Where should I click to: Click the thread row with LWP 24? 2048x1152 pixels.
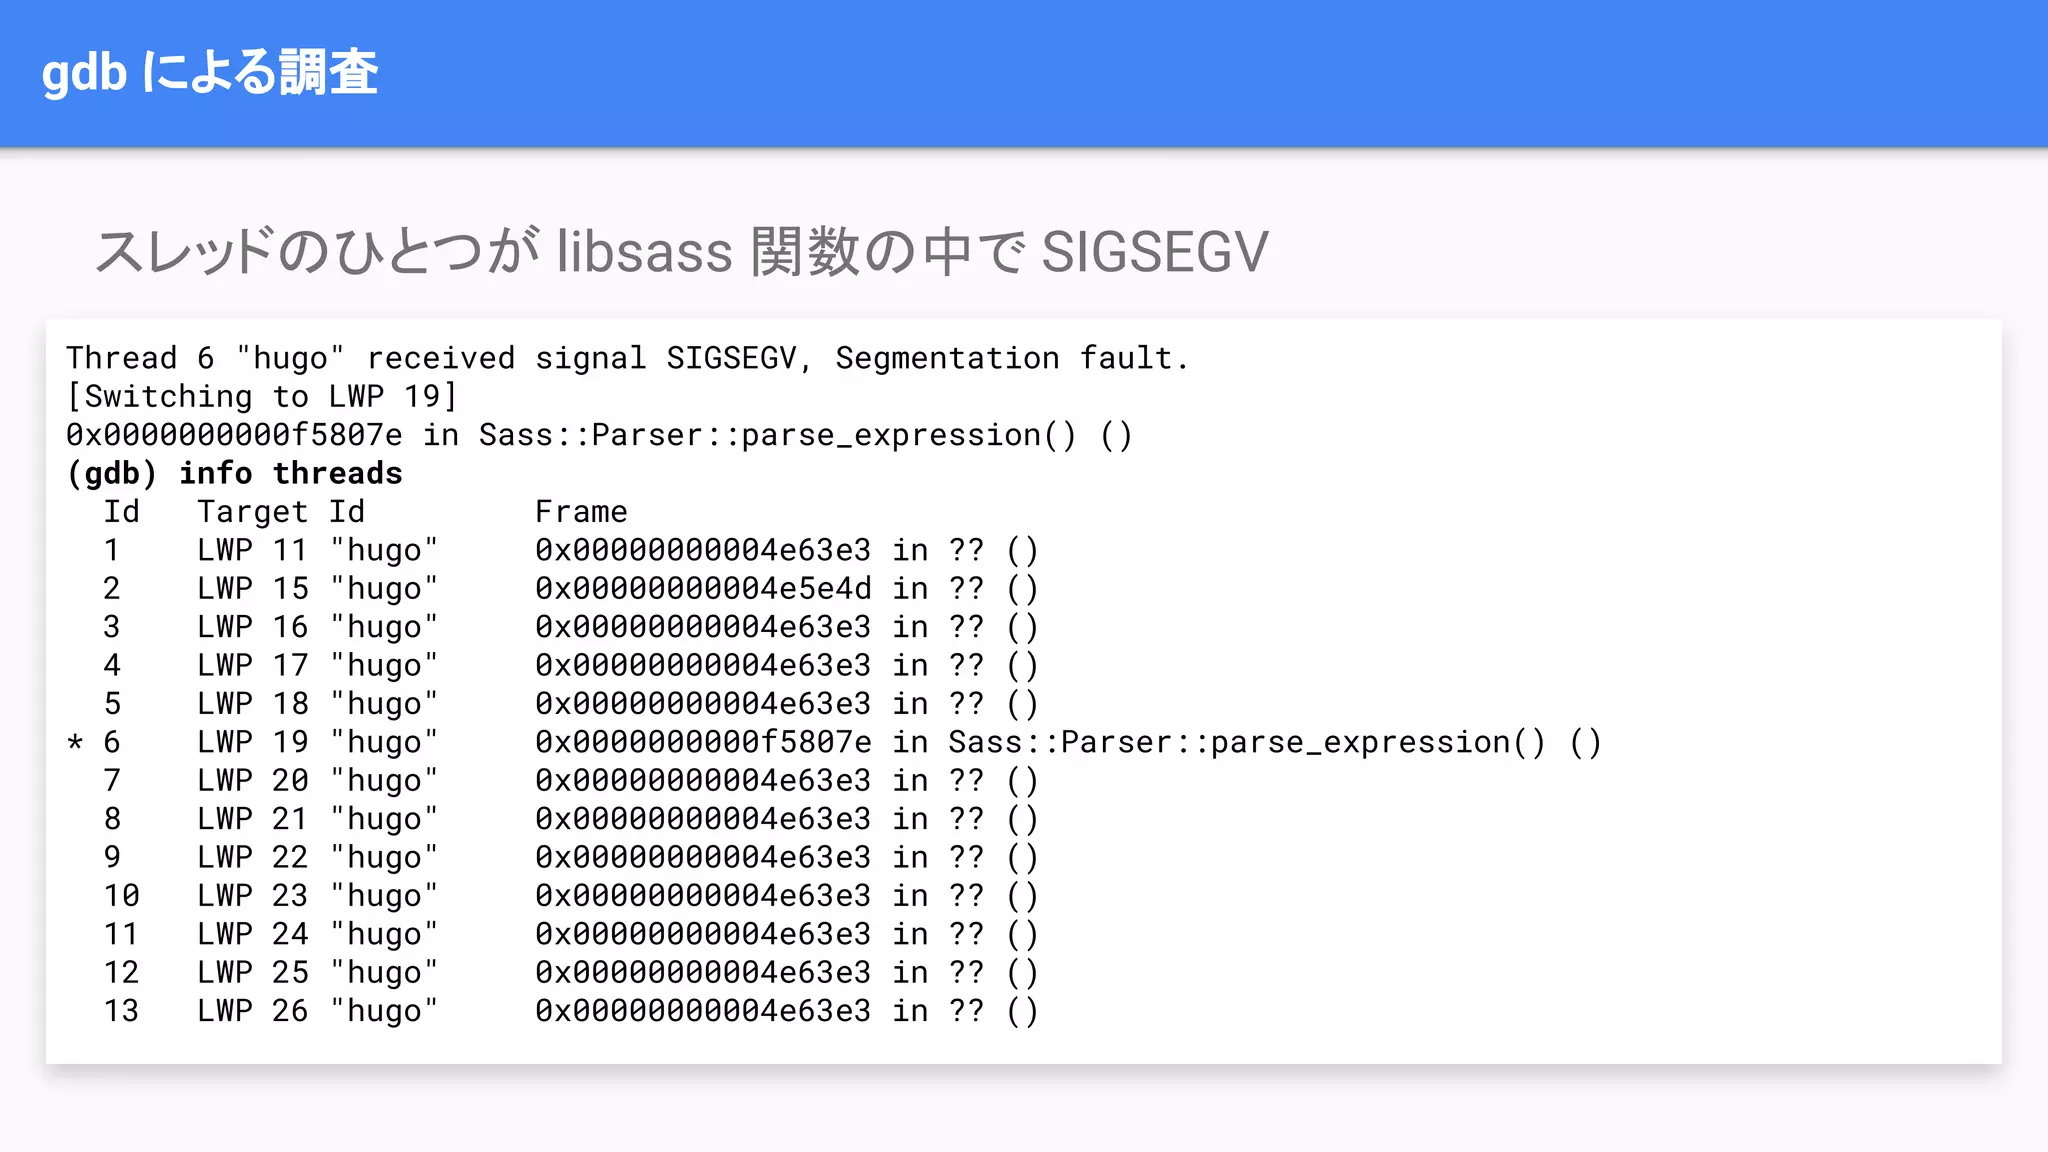pos(571,934)
